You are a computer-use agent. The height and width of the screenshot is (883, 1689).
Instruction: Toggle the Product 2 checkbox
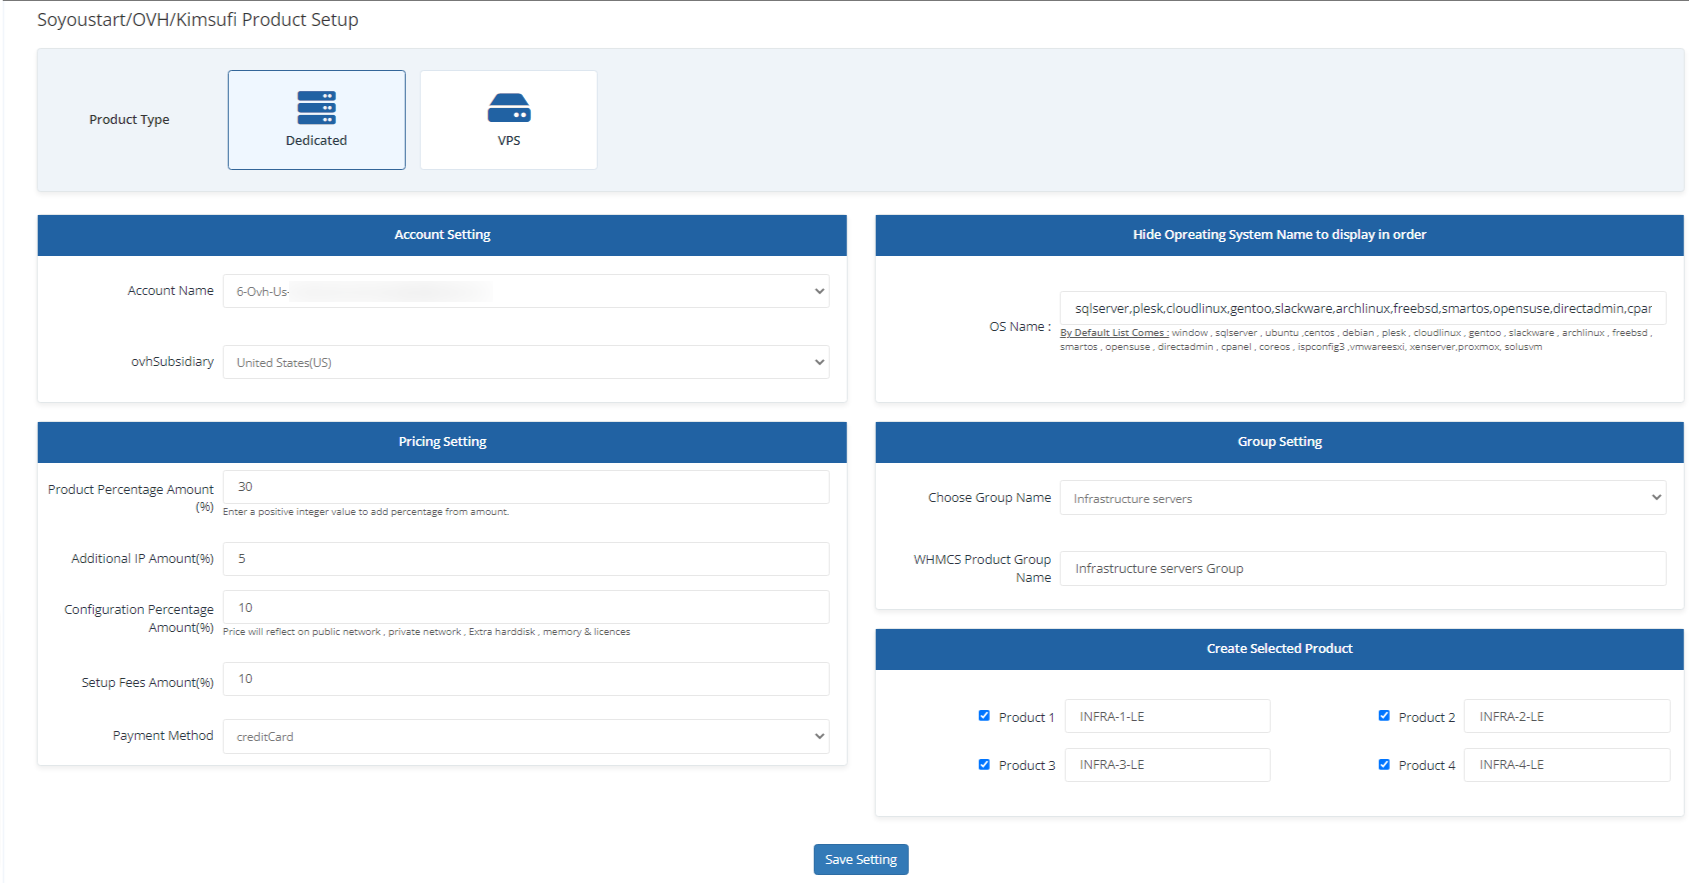coord(1384,716)
